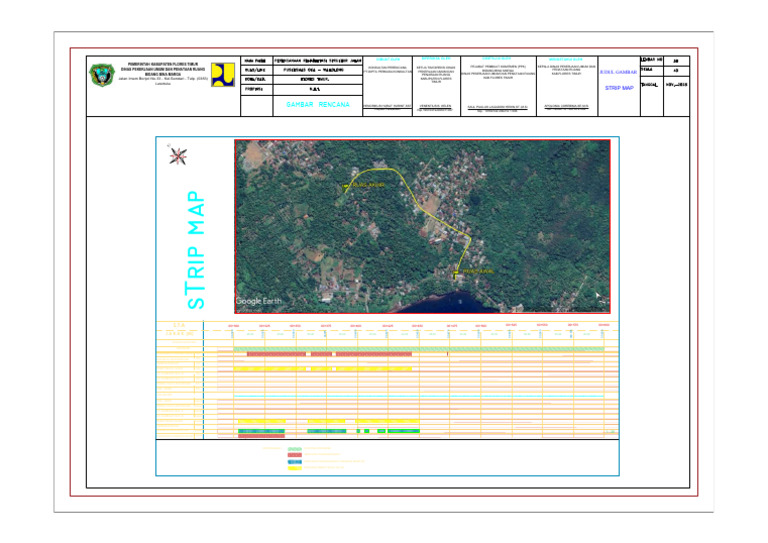Click the "S.T.A" header in strip chart
Image resolution: width=768 pixels, height=543 pixels.
pos(179,325)
